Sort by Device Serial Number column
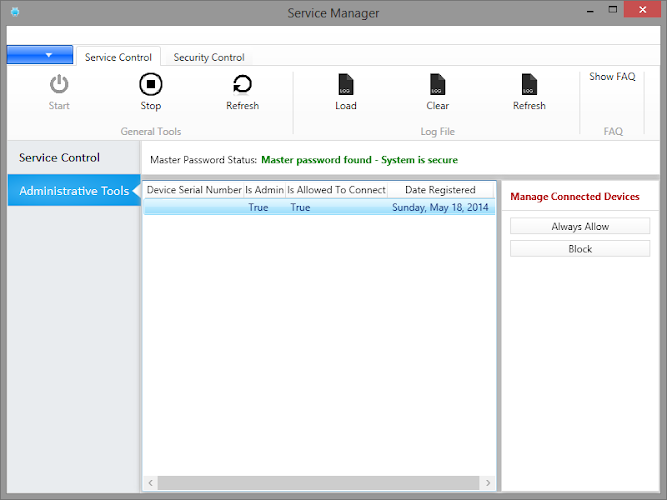 pos(193,190)
